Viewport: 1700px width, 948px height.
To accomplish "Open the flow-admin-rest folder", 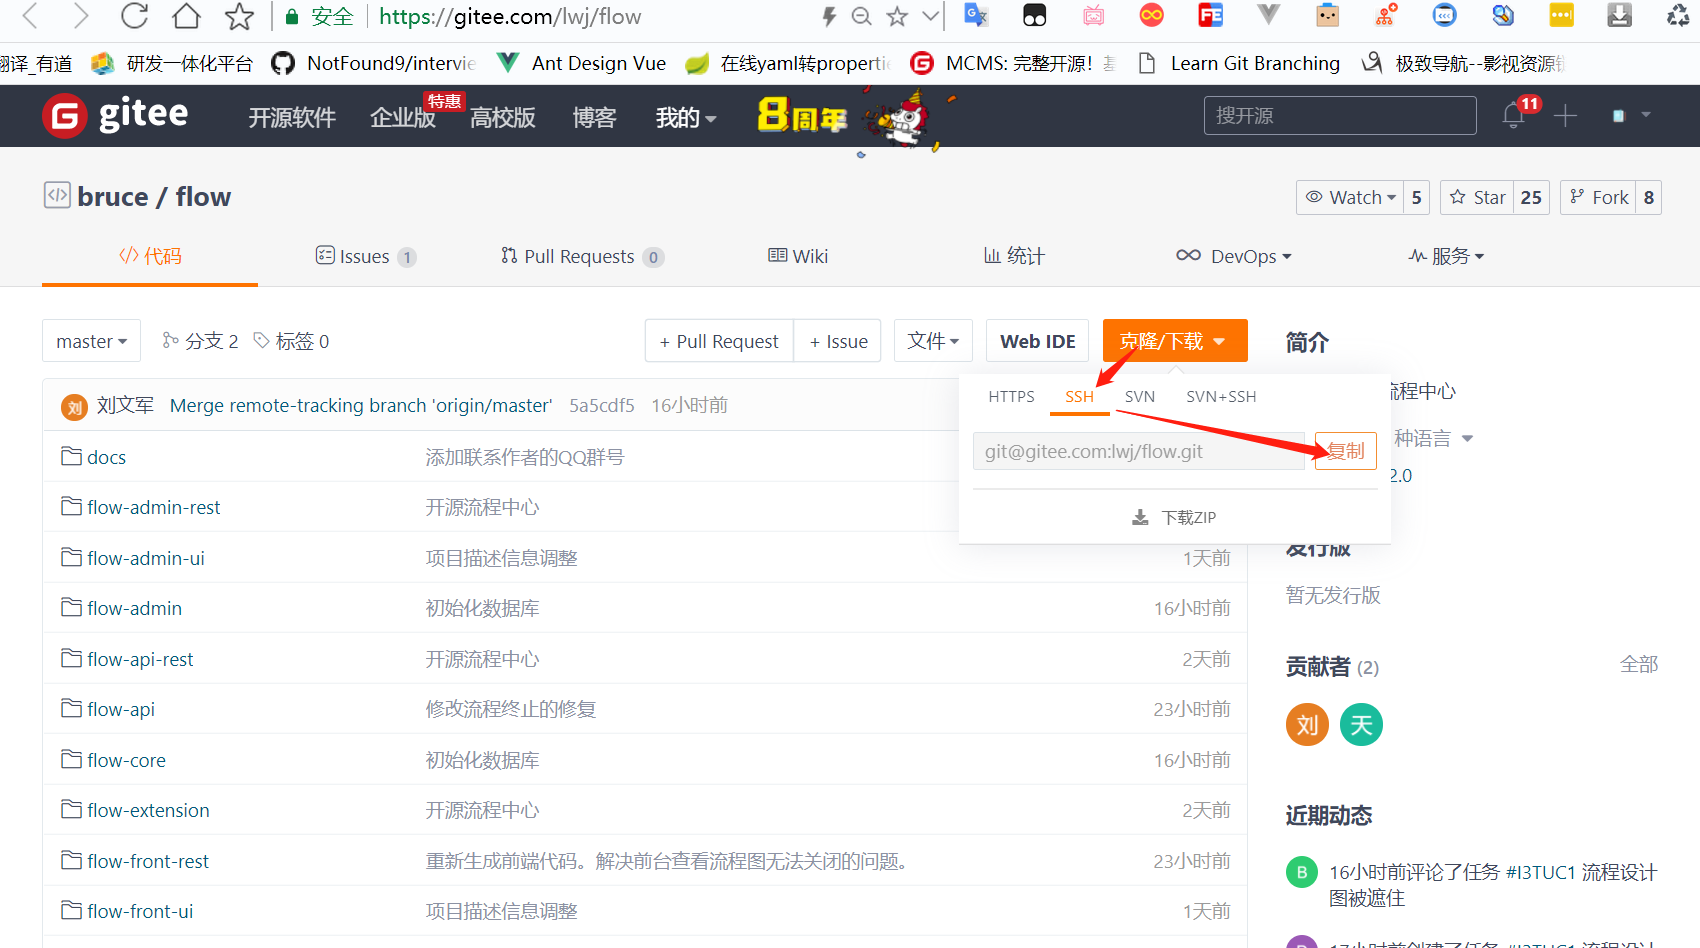I will (x=153, y=507).
